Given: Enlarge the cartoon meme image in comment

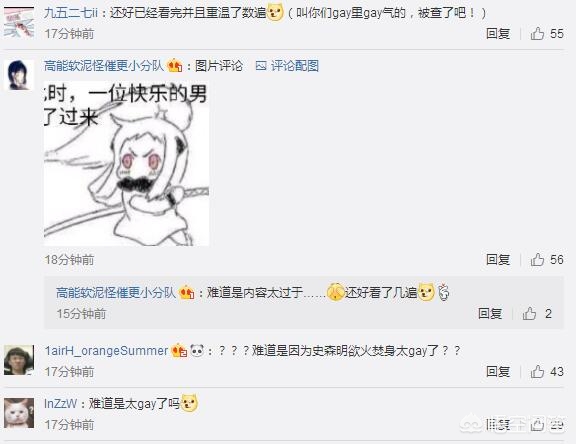Looking at the screenshot, I should 126,163.
